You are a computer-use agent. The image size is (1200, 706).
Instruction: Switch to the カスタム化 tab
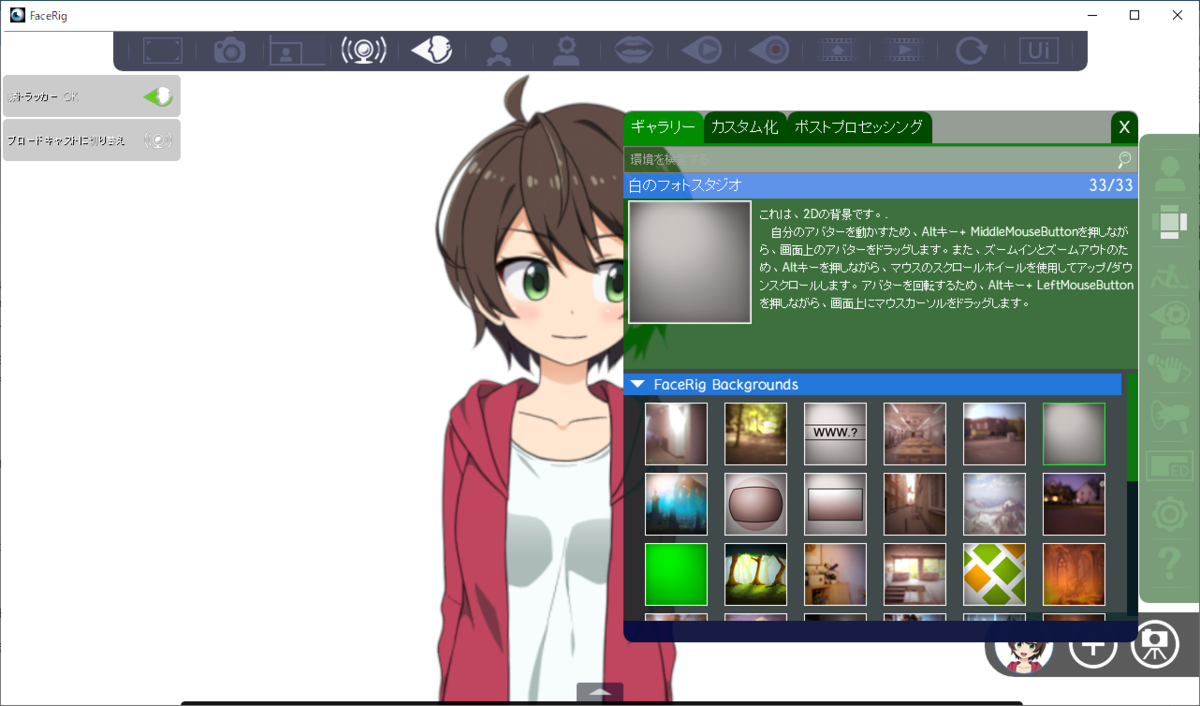[x=744, y=127]
